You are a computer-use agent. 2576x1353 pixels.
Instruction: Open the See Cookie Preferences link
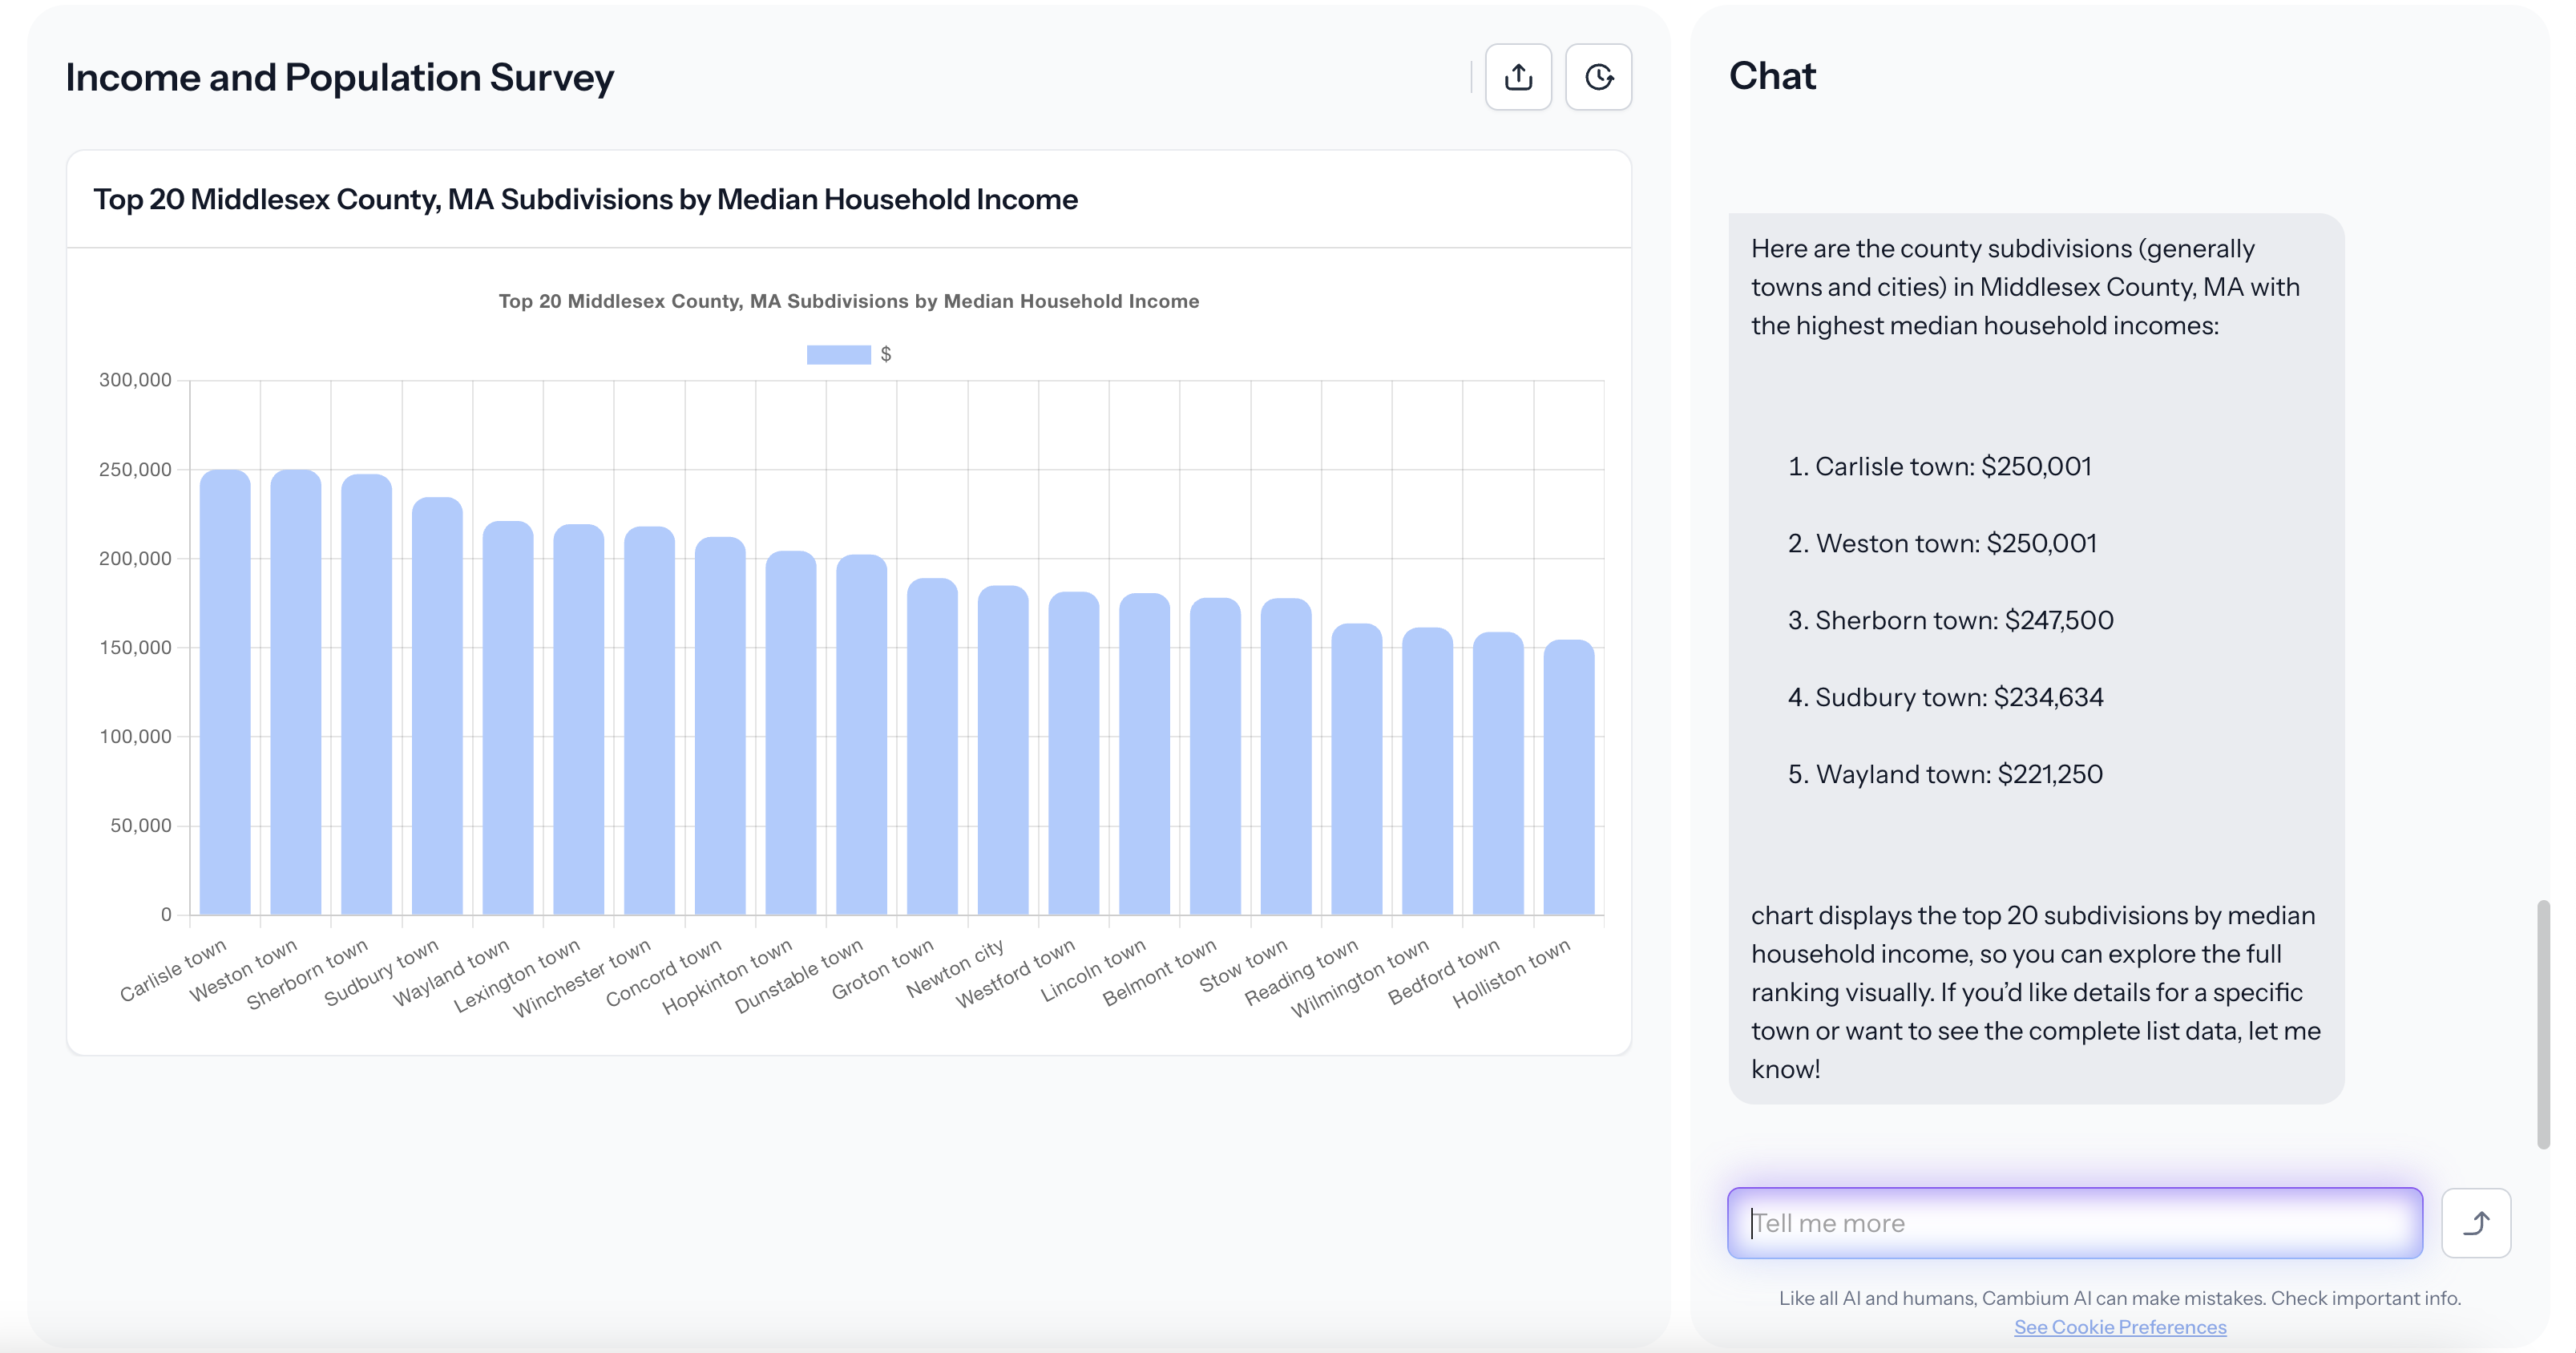coord(2120,1327)
